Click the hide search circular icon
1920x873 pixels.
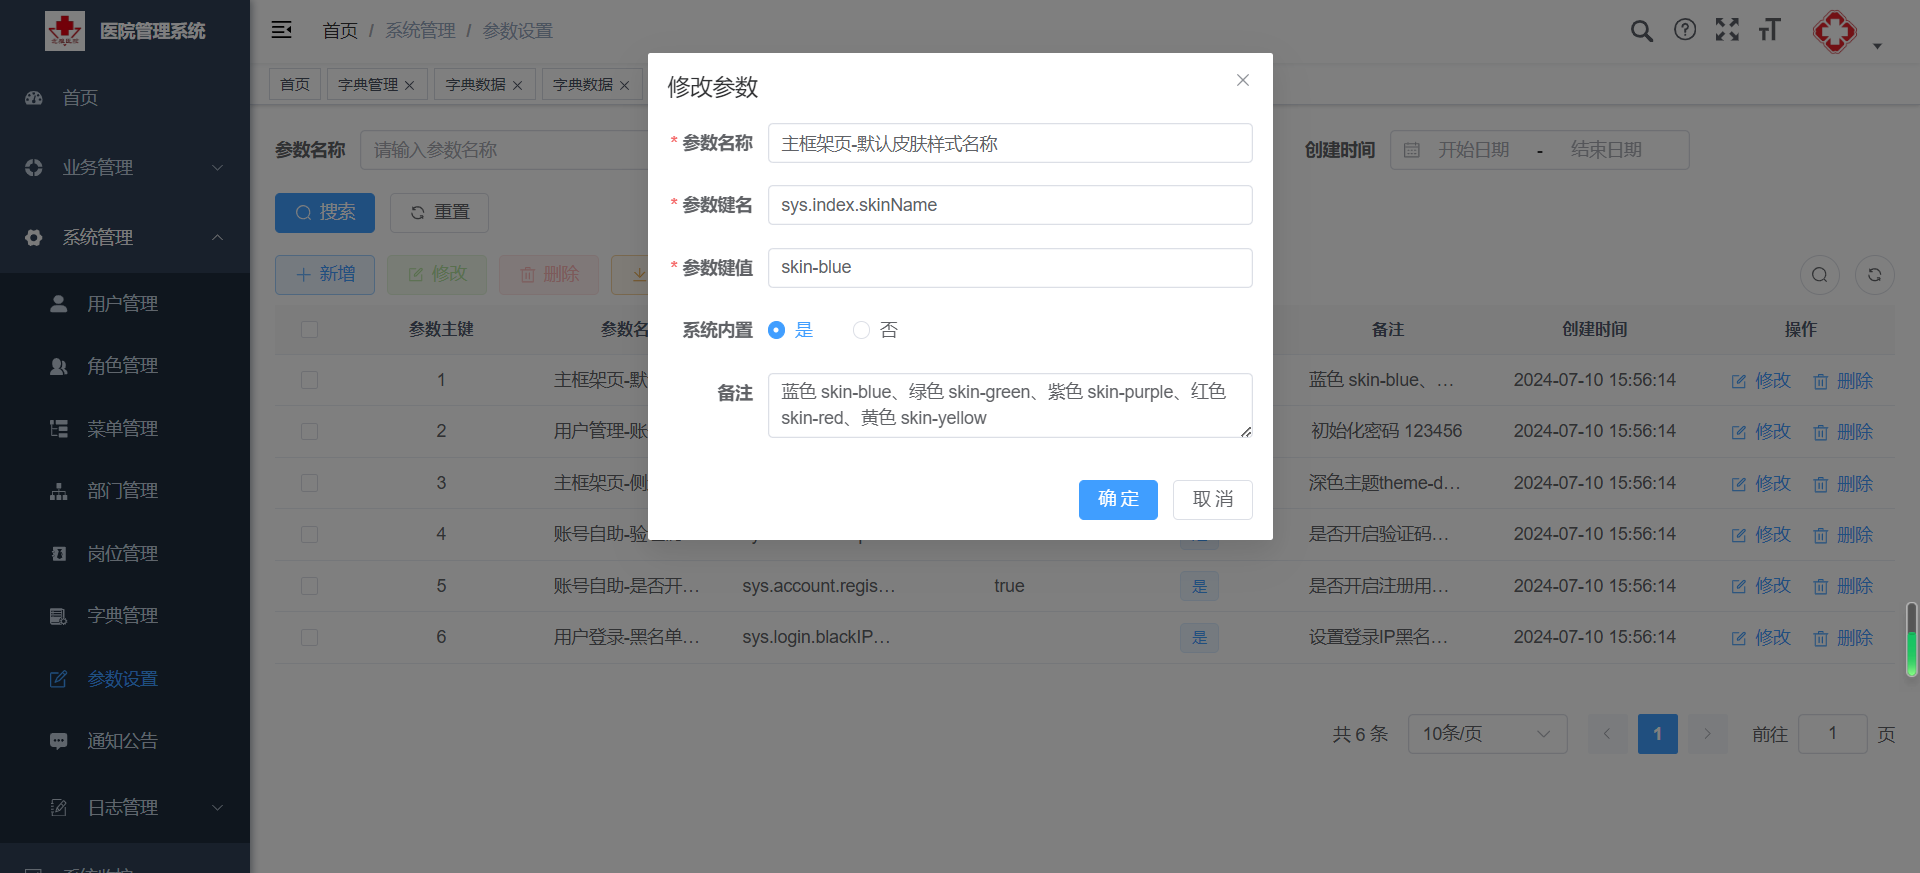[1819, 274]
